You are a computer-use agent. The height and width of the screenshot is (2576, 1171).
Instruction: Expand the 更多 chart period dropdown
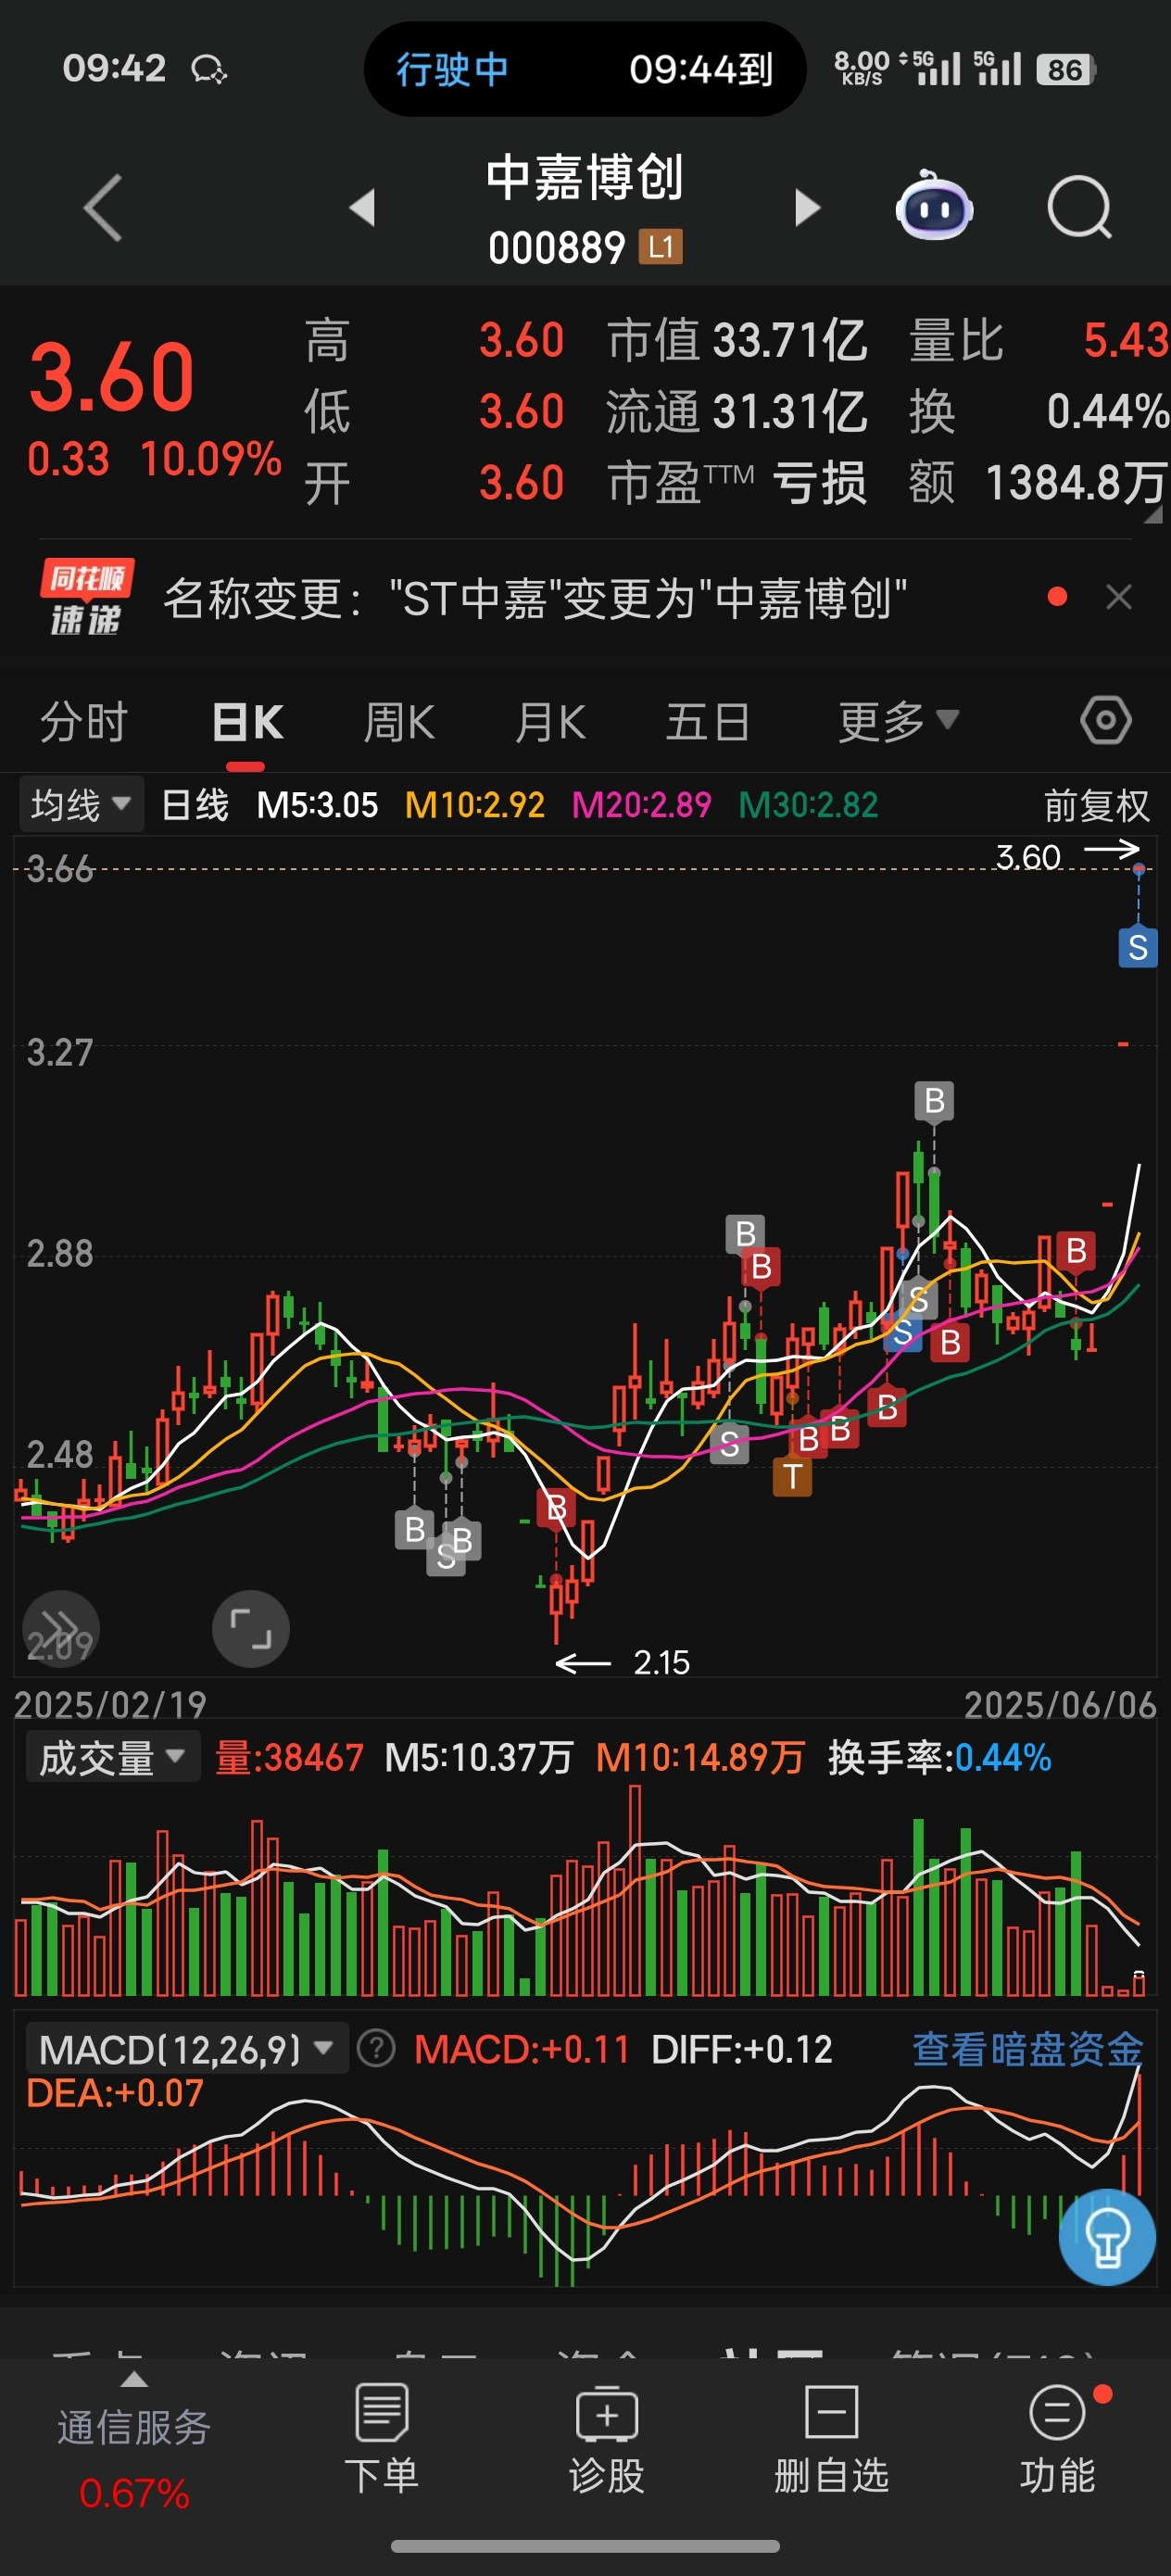coord(898,721)
